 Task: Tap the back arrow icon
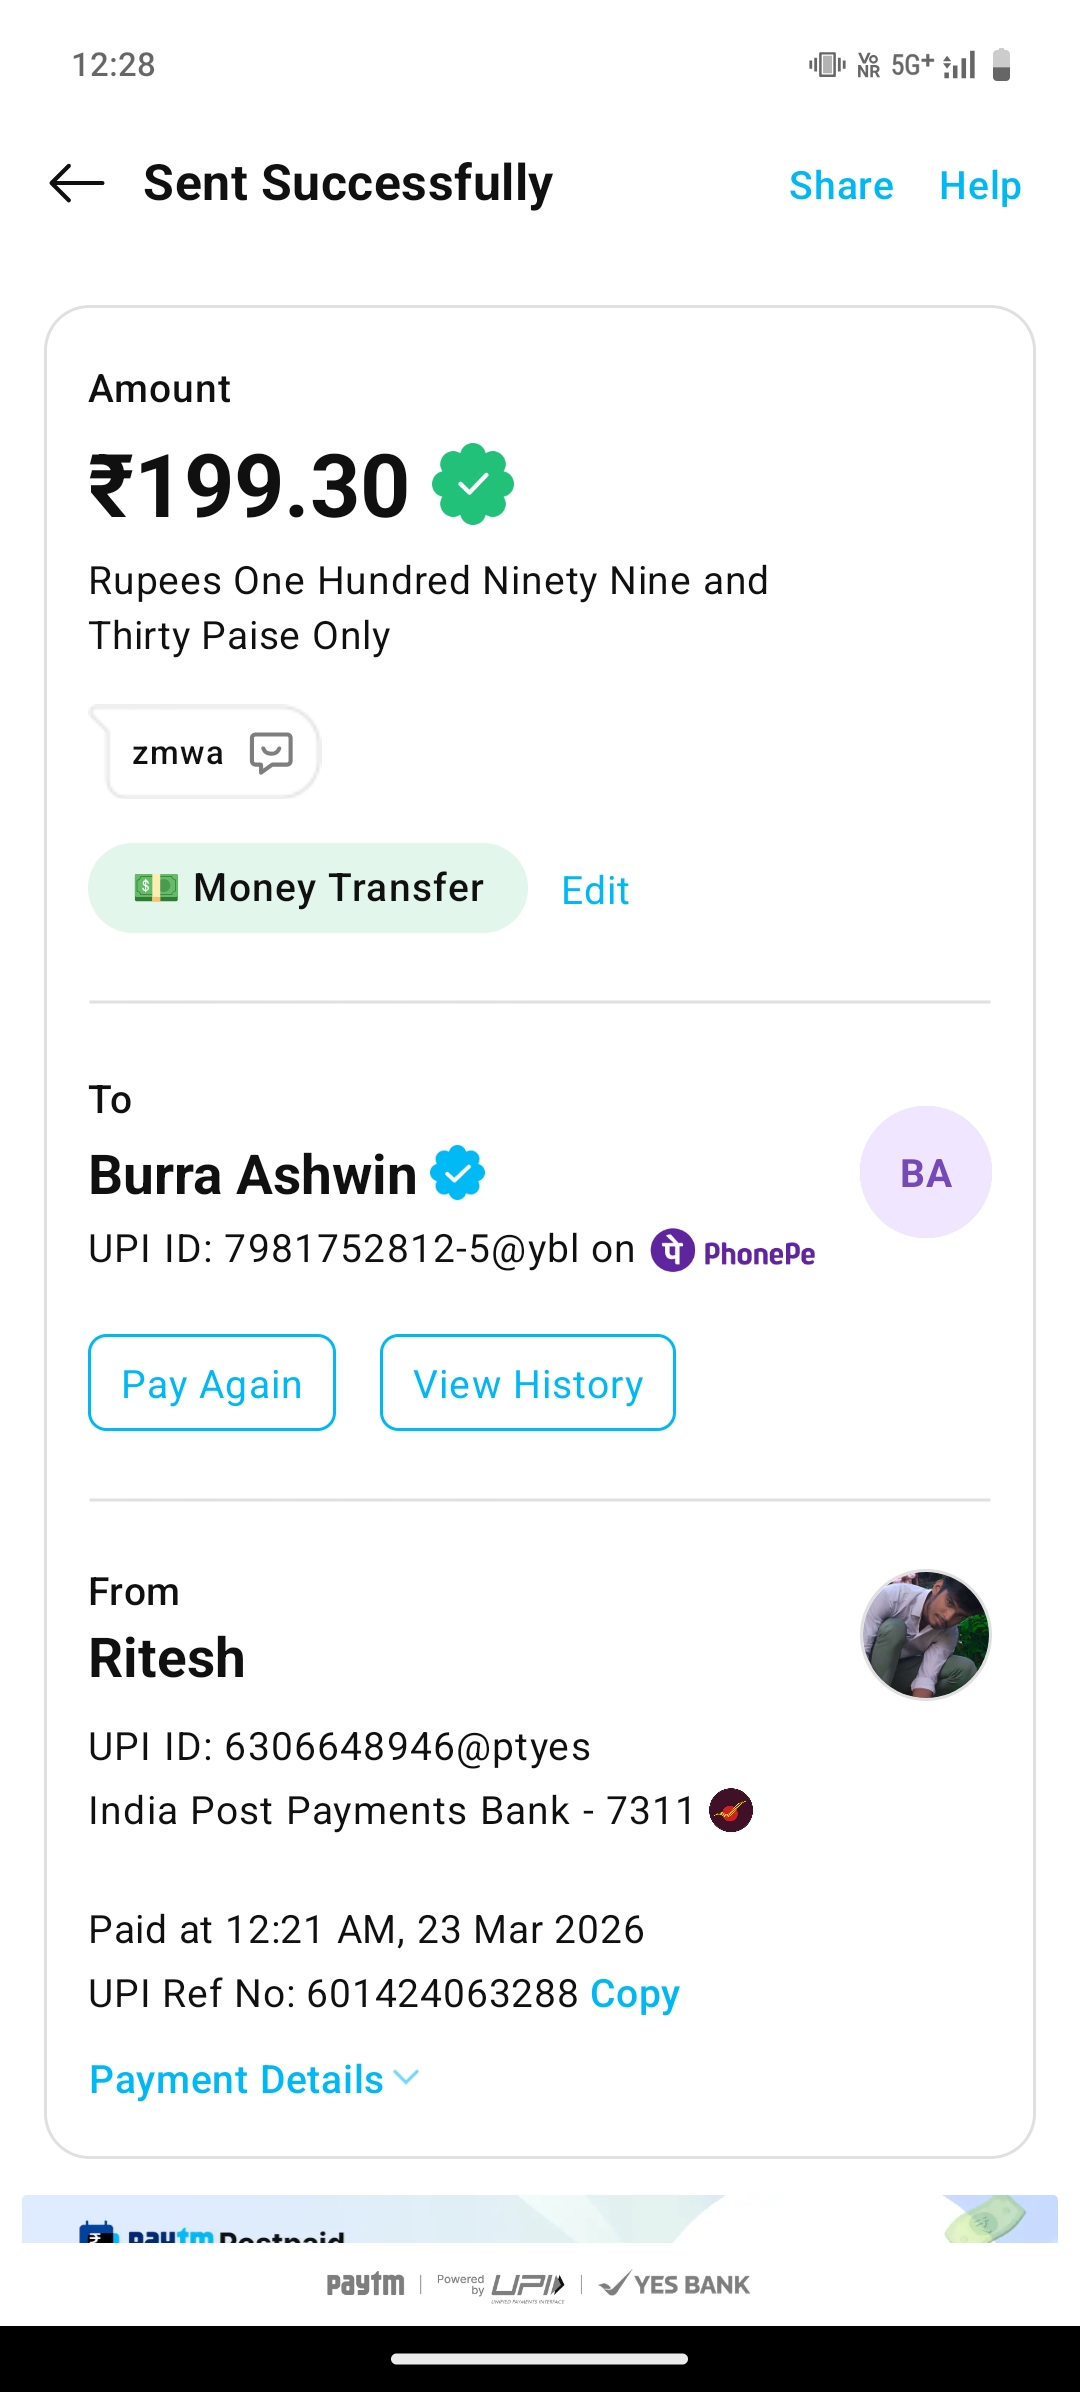pyautogui.click(x=77, y=184)
